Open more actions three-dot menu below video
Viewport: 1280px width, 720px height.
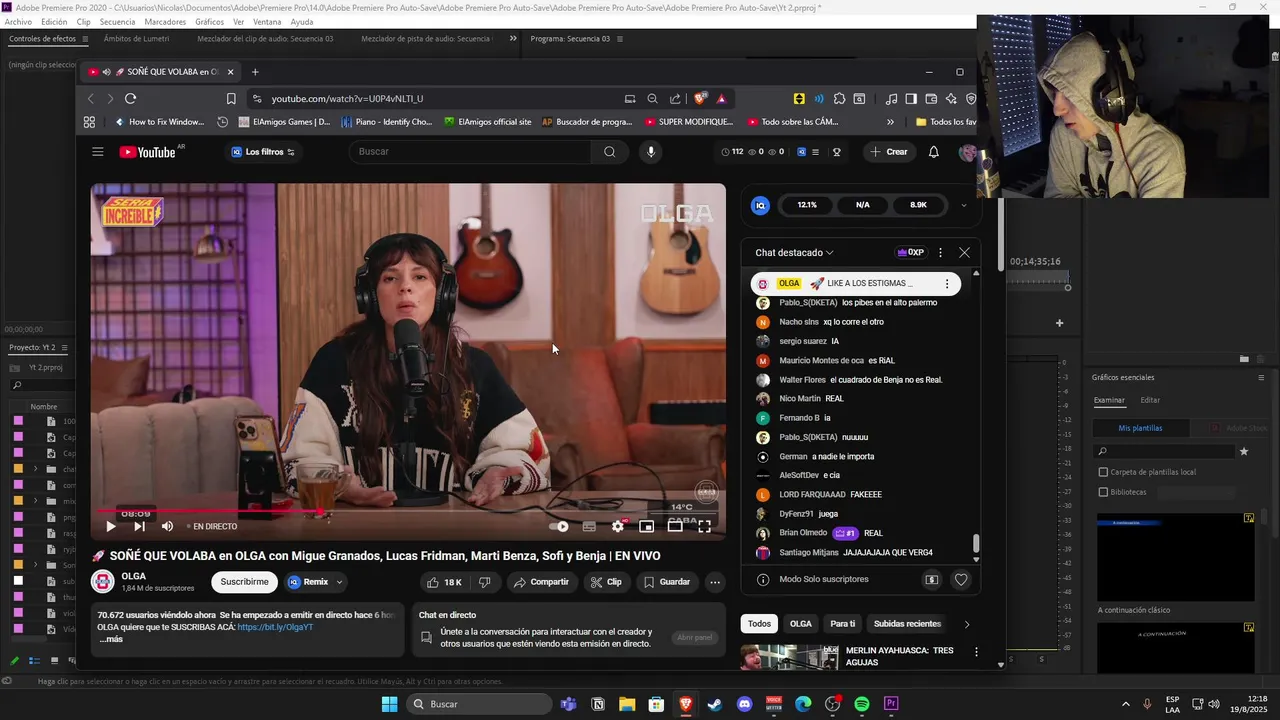pyautogui.click(x=715, y=582)
